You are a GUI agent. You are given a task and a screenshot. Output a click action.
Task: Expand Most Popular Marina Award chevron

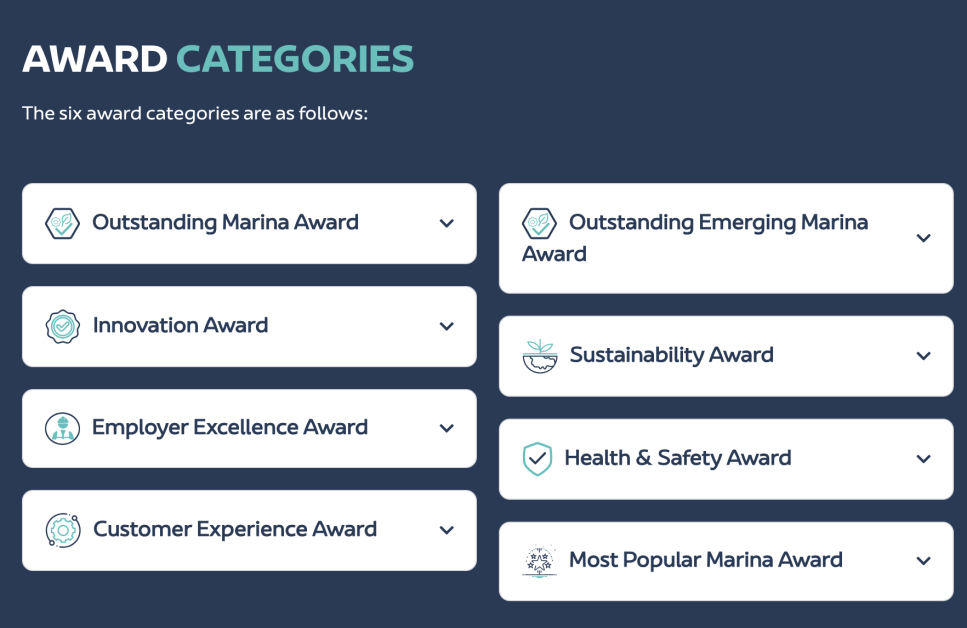[924, 561]
